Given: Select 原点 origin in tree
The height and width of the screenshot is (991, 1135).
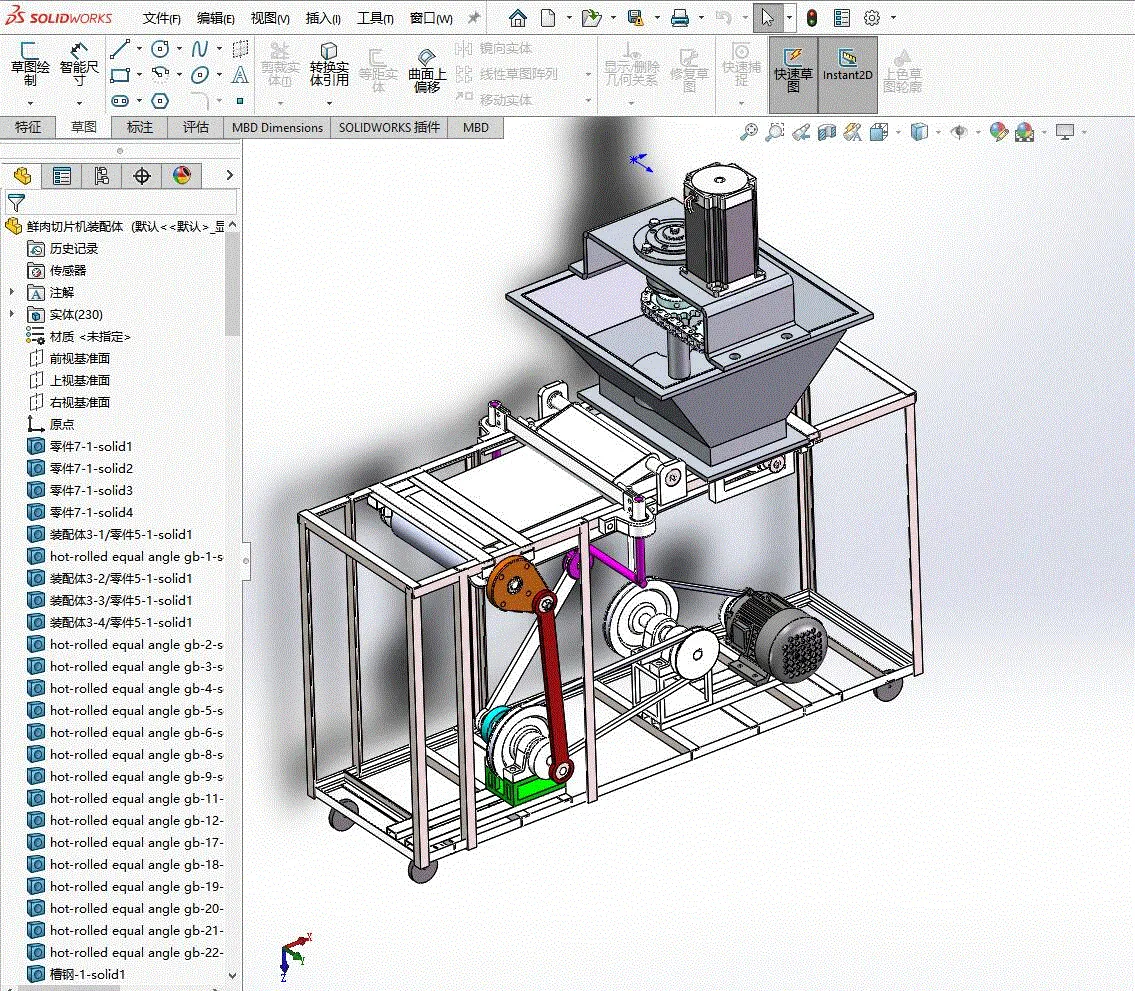Looking at the screenshot, I should point(62,424).
